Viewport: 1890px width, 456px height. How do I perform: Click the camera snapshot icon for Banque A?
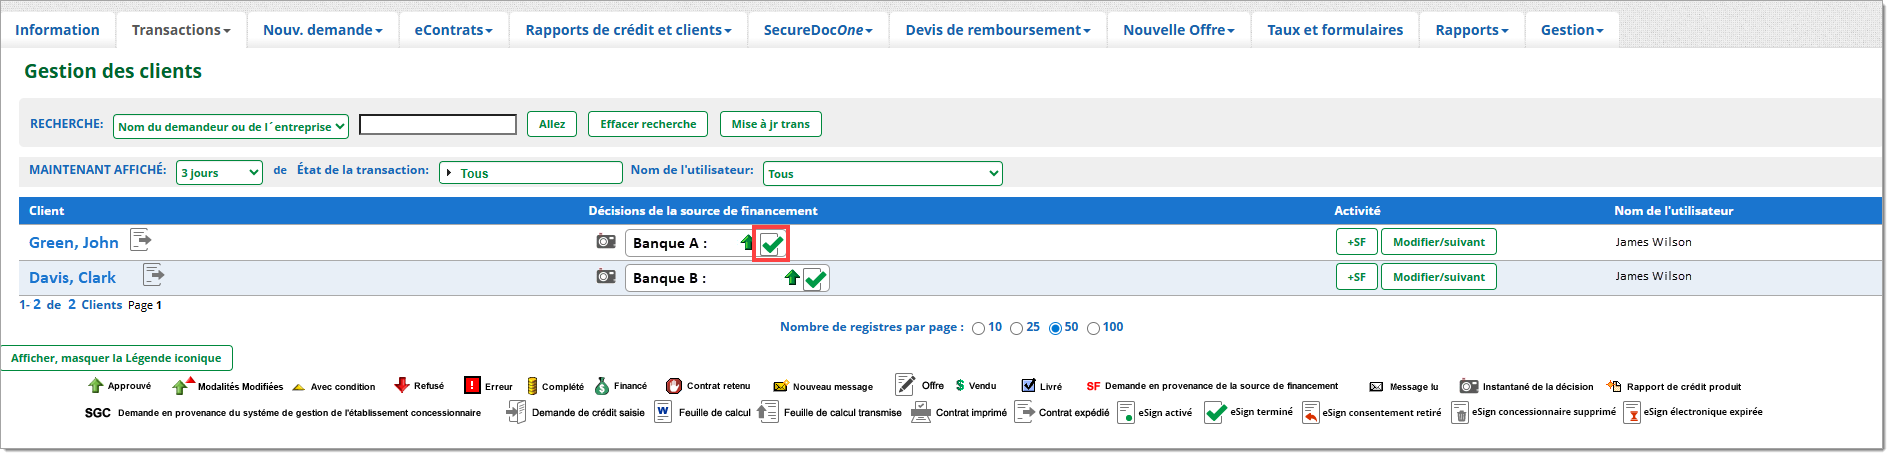point(606,242)
